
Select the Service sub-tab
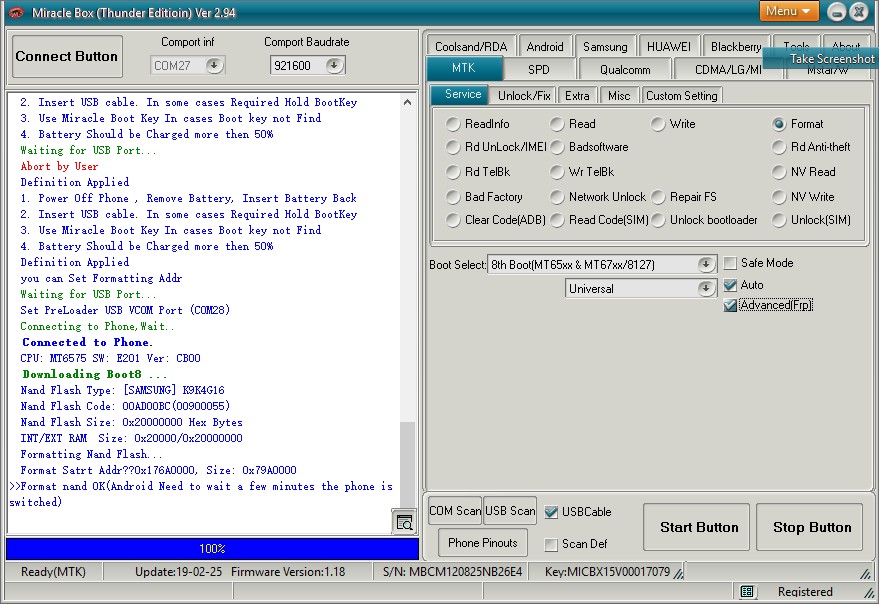tap(462, 94)
